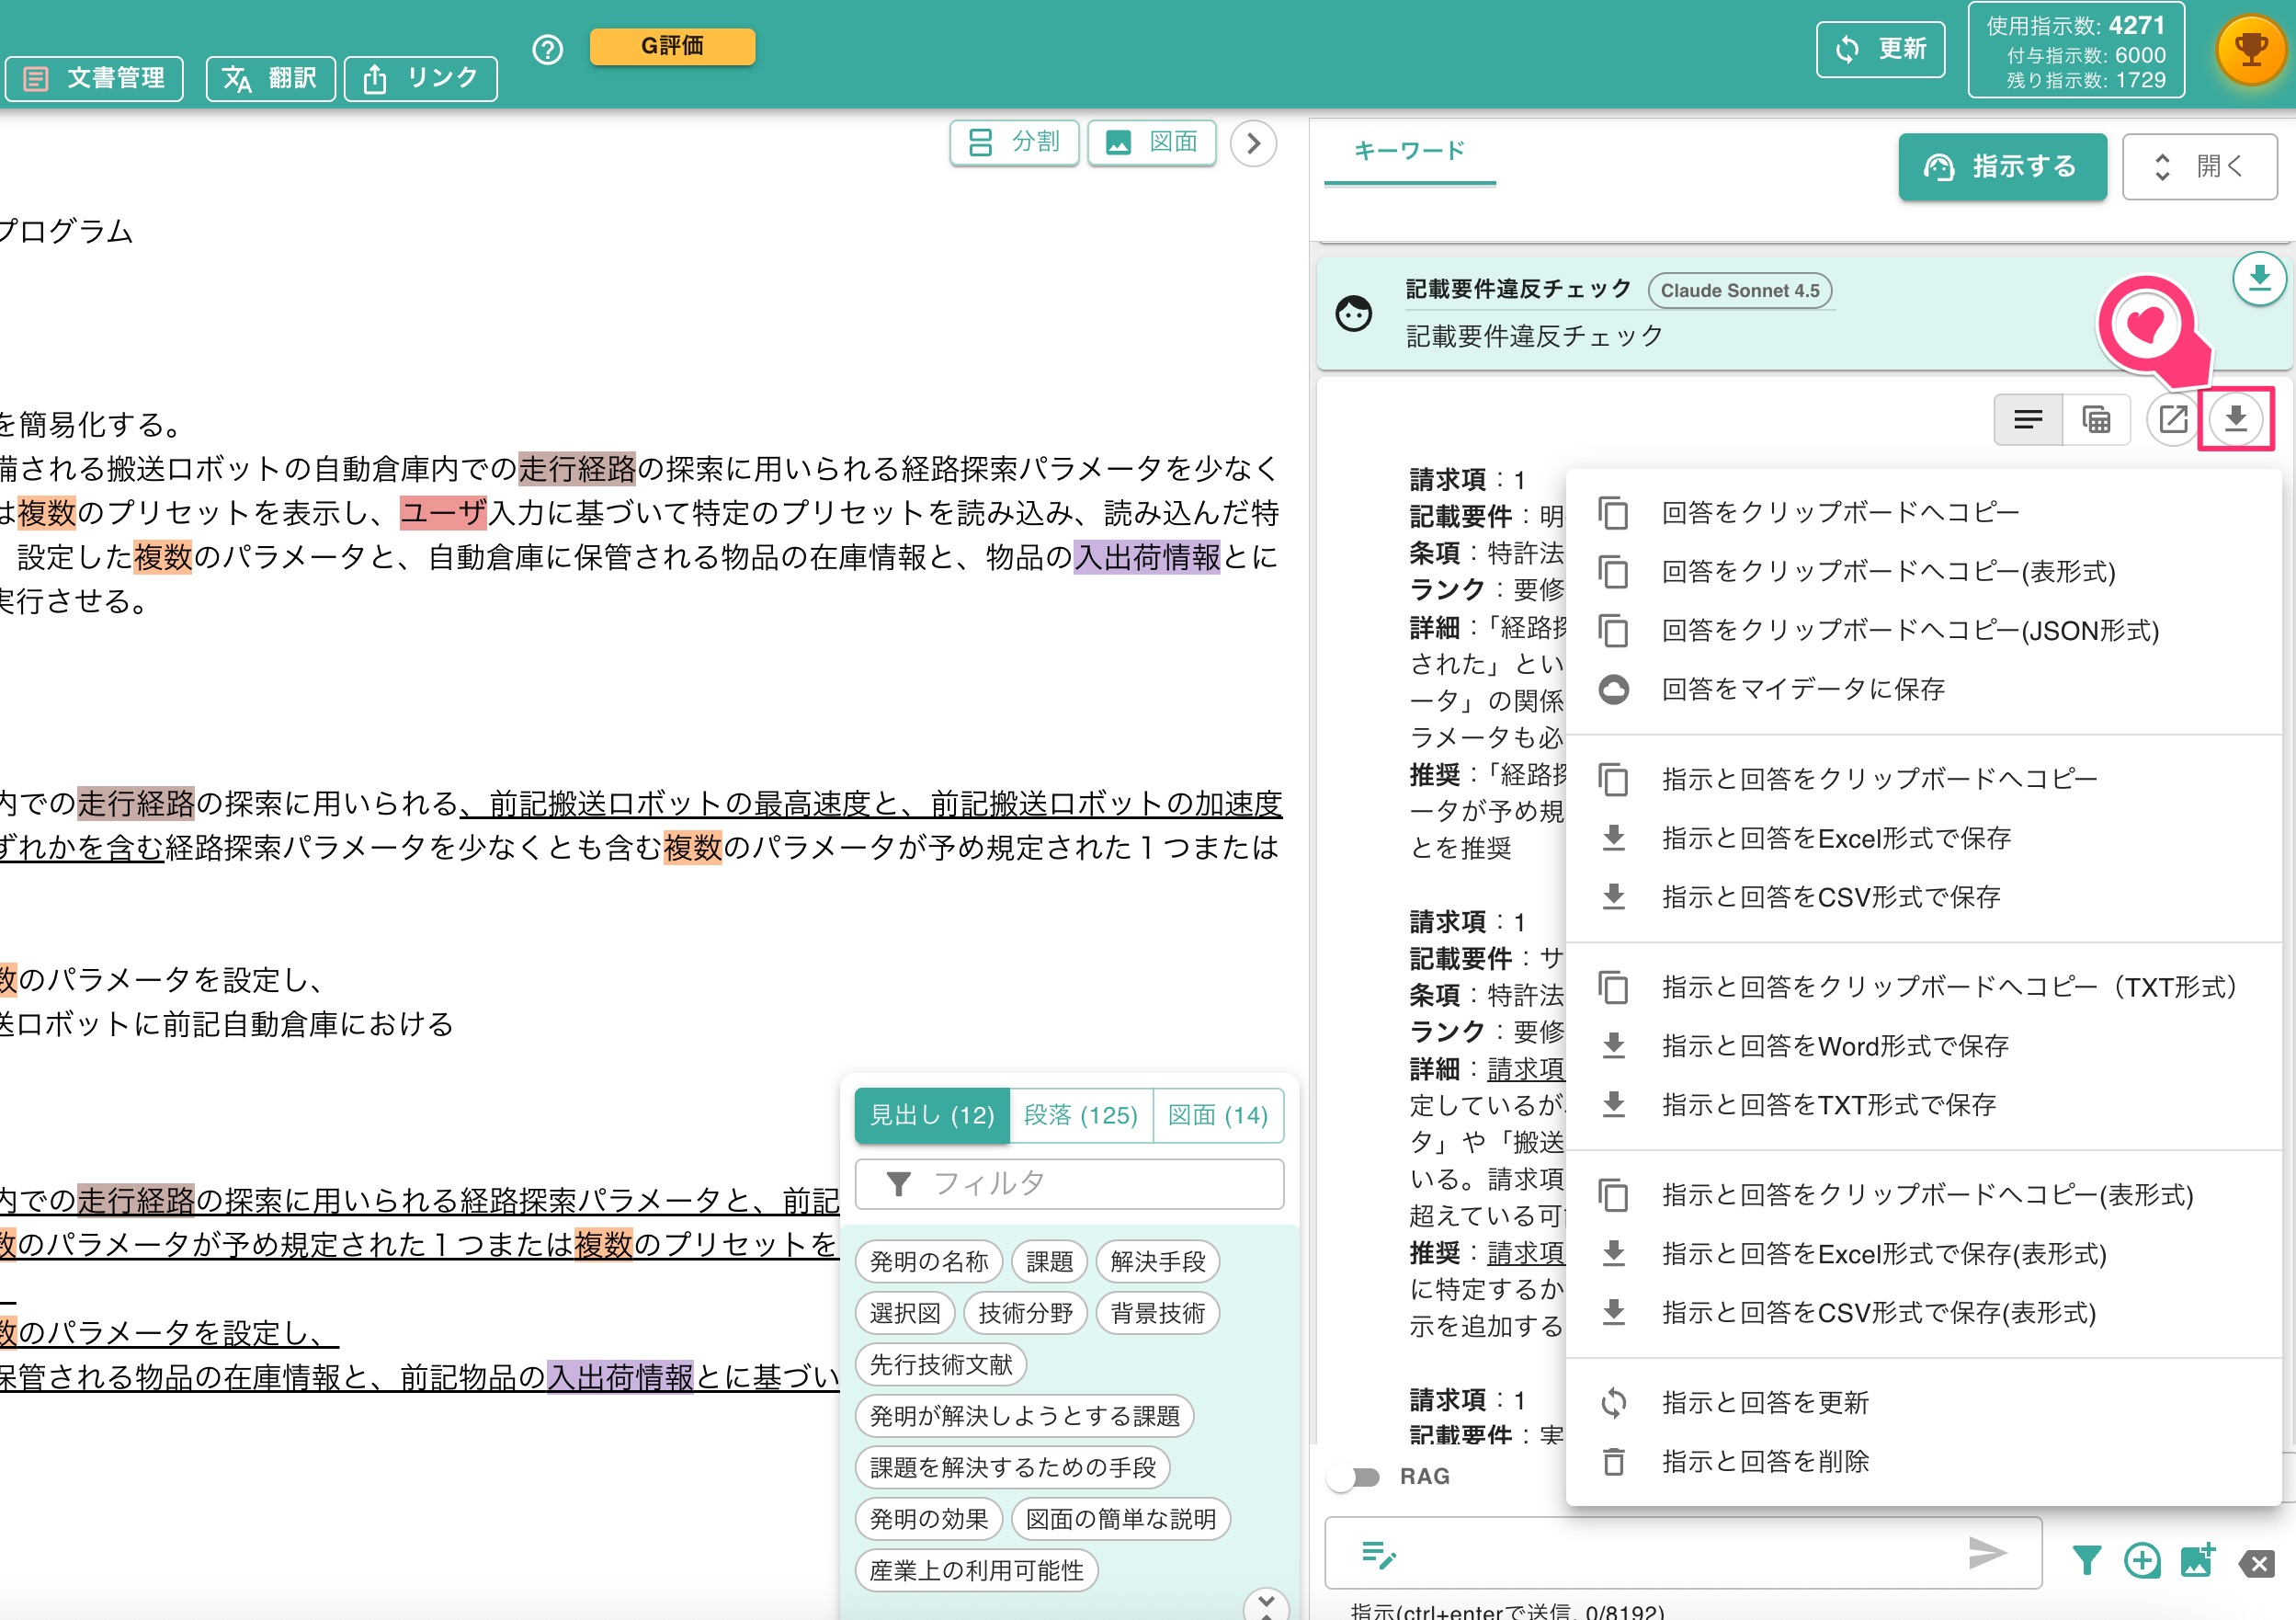Click the filter funnel icon near input
This screenshot has width=2296, height=1620.
click(2086, 1560)
